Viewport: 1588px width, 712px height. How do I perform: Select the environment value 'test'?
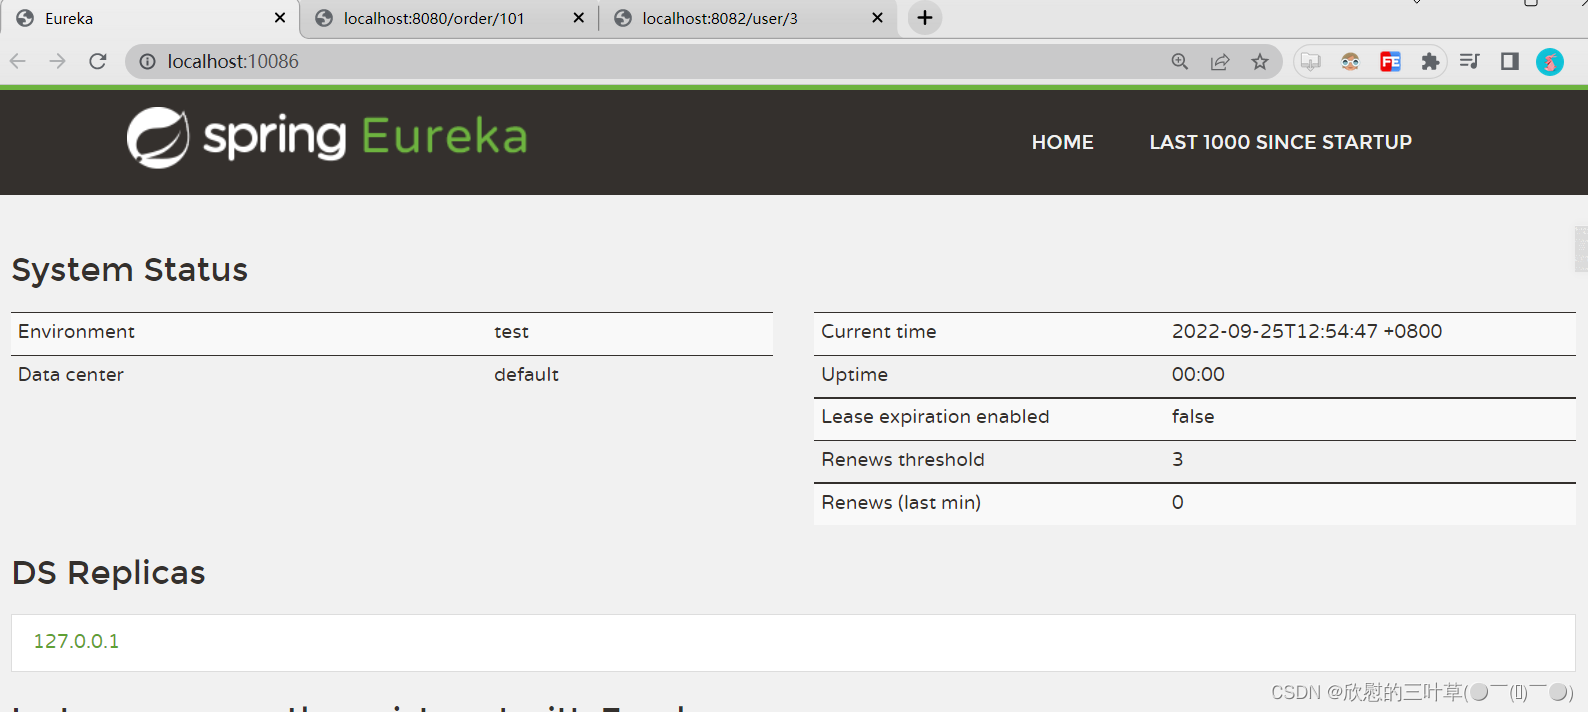pos(511,332)
